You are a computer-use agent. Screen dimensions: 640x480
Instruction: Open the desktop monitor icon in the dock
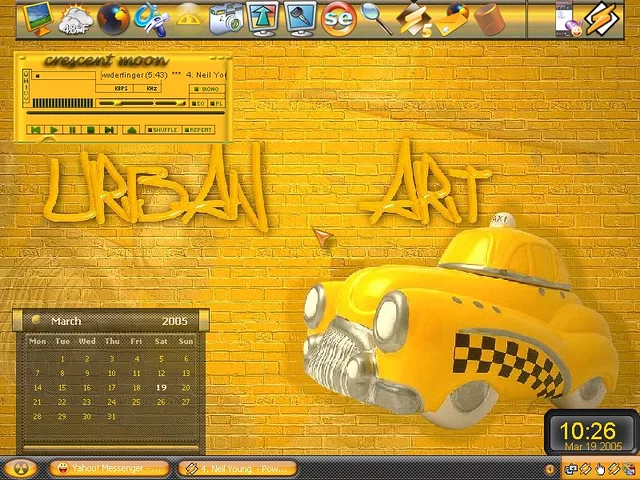point(38,18)
